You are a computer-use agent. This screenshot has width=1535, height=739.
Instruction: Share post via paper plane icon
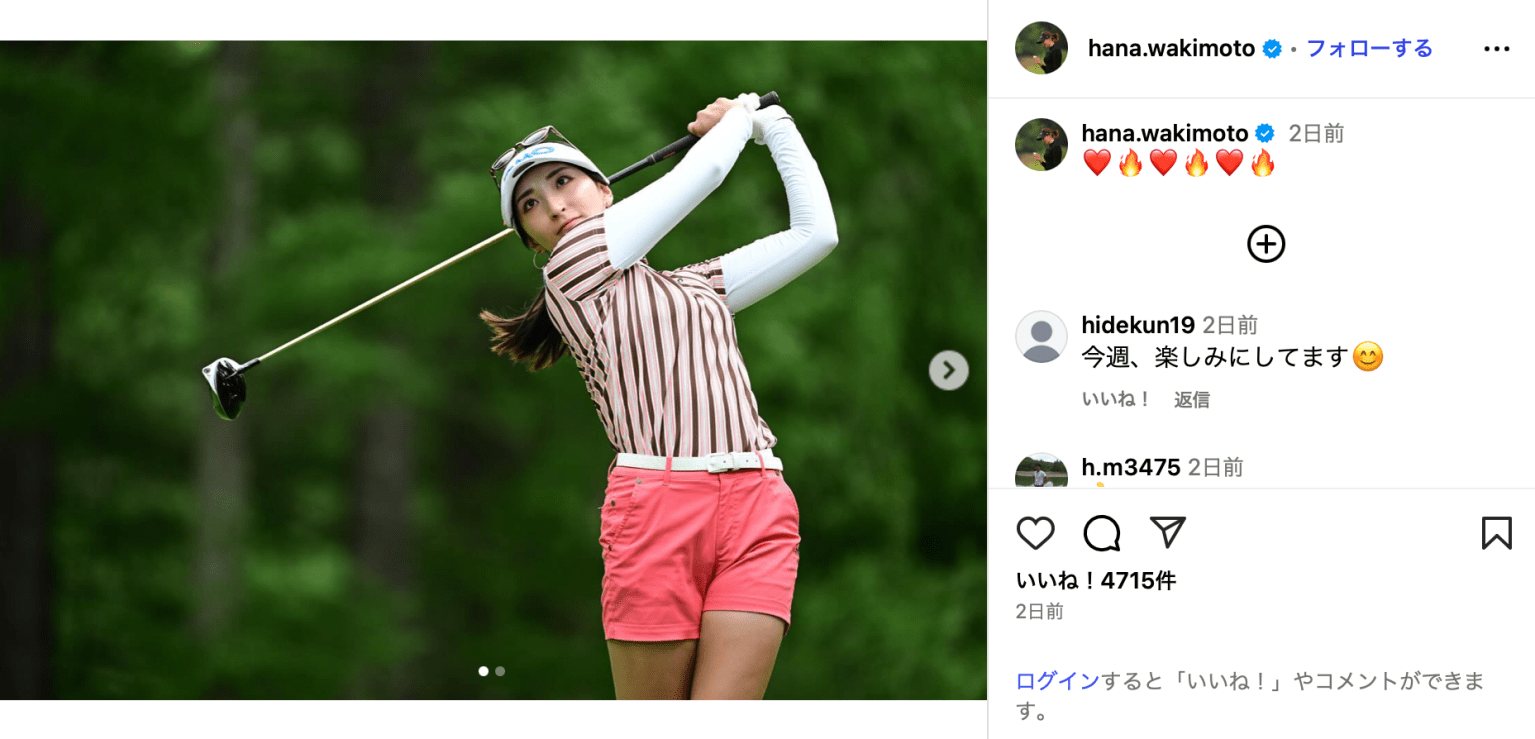coord(1167,533)
